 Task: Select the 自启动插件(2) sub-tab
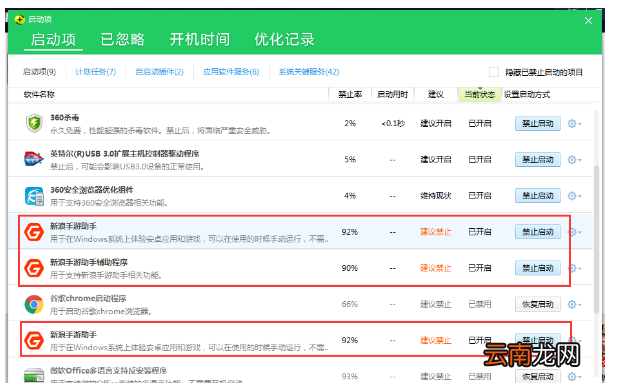(159, 72)
